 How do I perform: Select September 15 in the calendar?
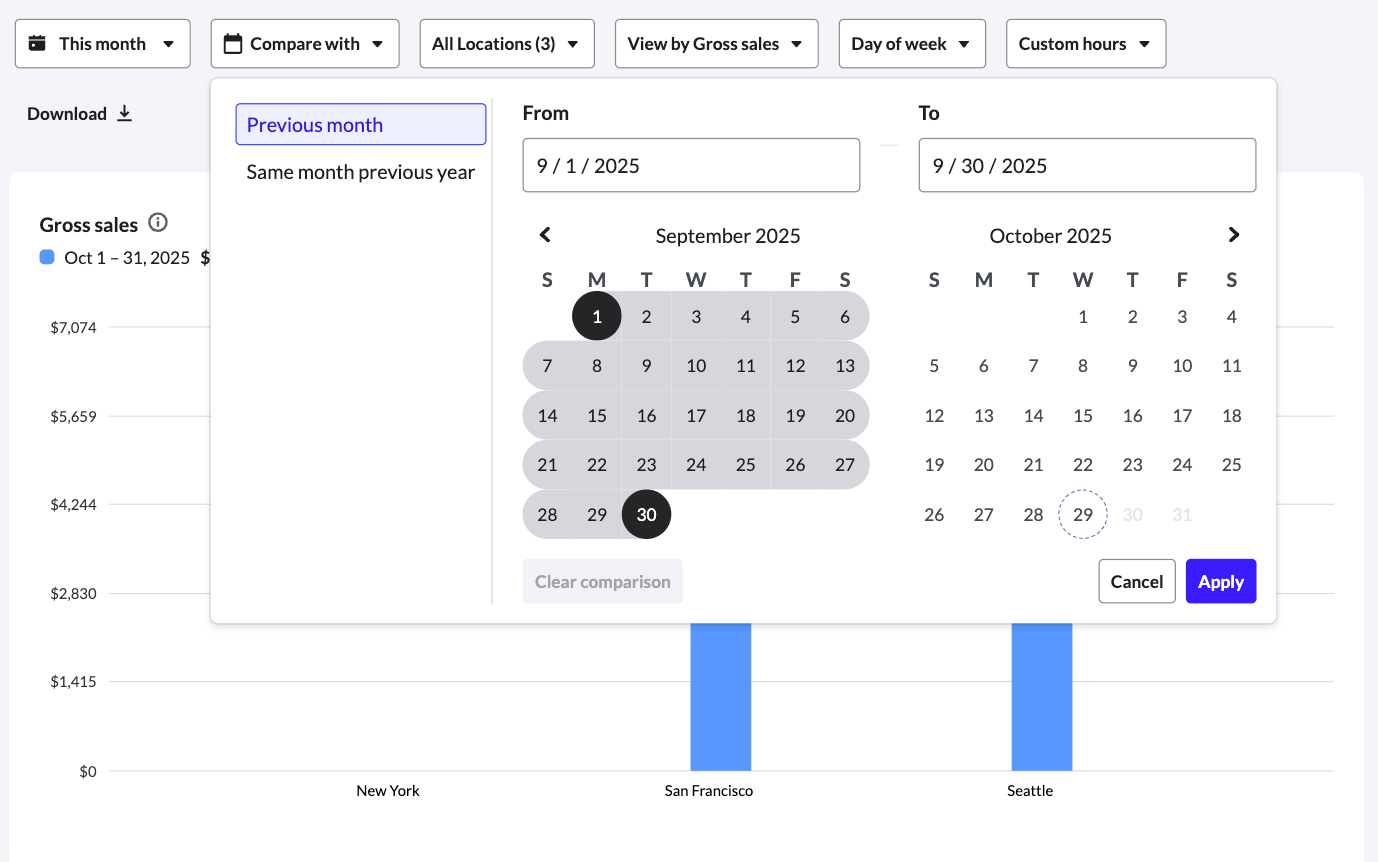click(x=597, y=415)
